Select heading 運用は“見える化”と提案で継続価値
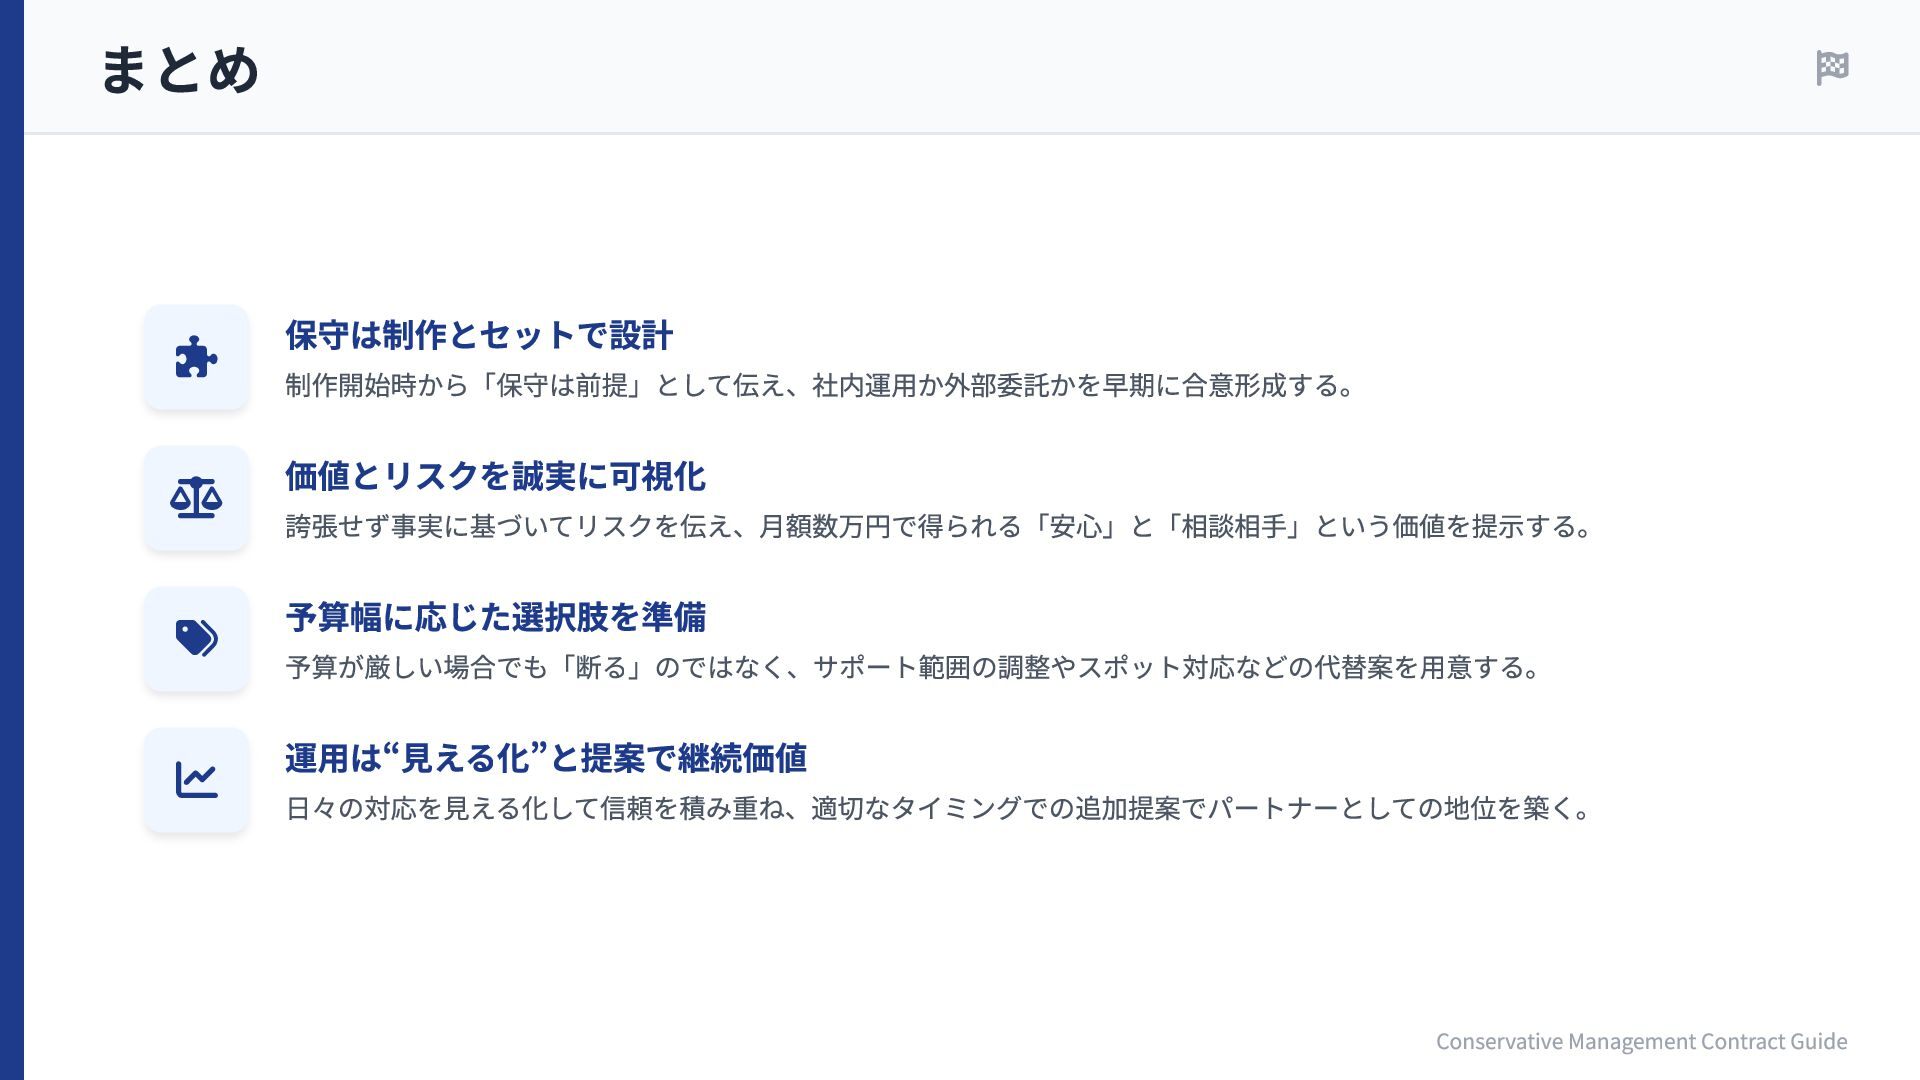 pos(546,758)
